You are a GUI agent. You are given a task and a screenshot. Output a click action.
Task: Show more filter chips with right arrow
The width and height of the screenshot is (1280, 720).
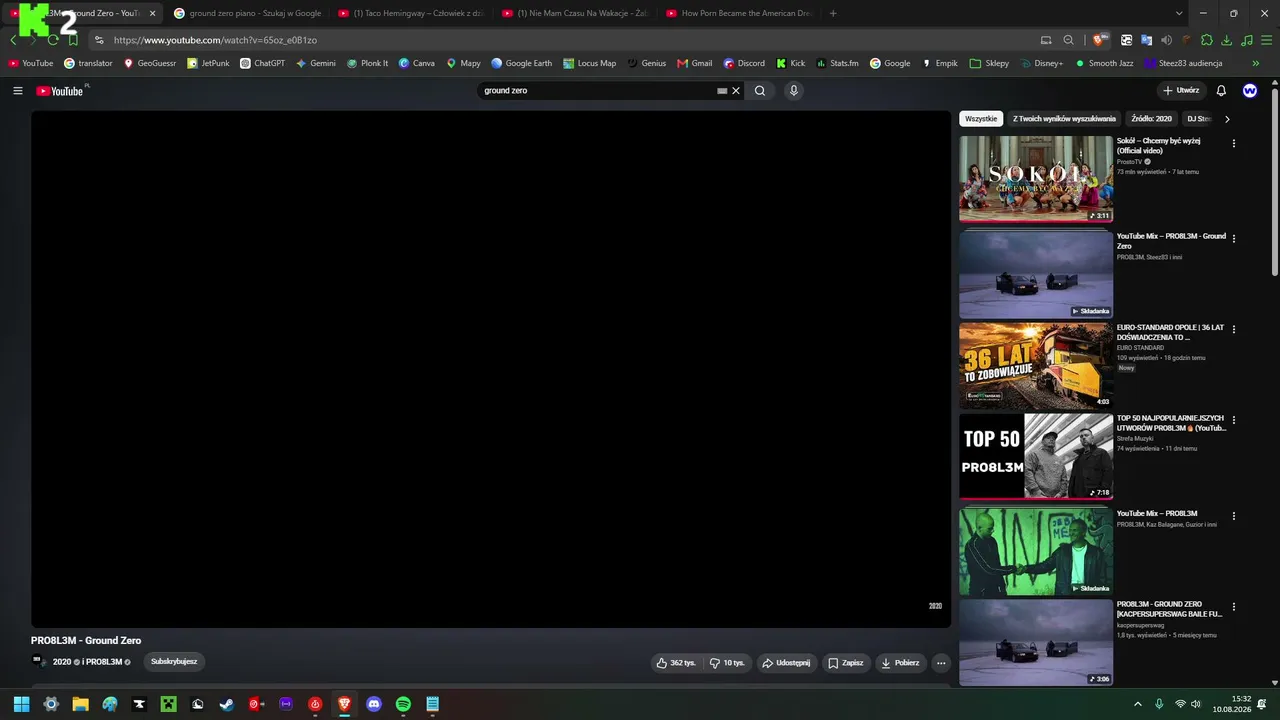[x=1227, y=119]
